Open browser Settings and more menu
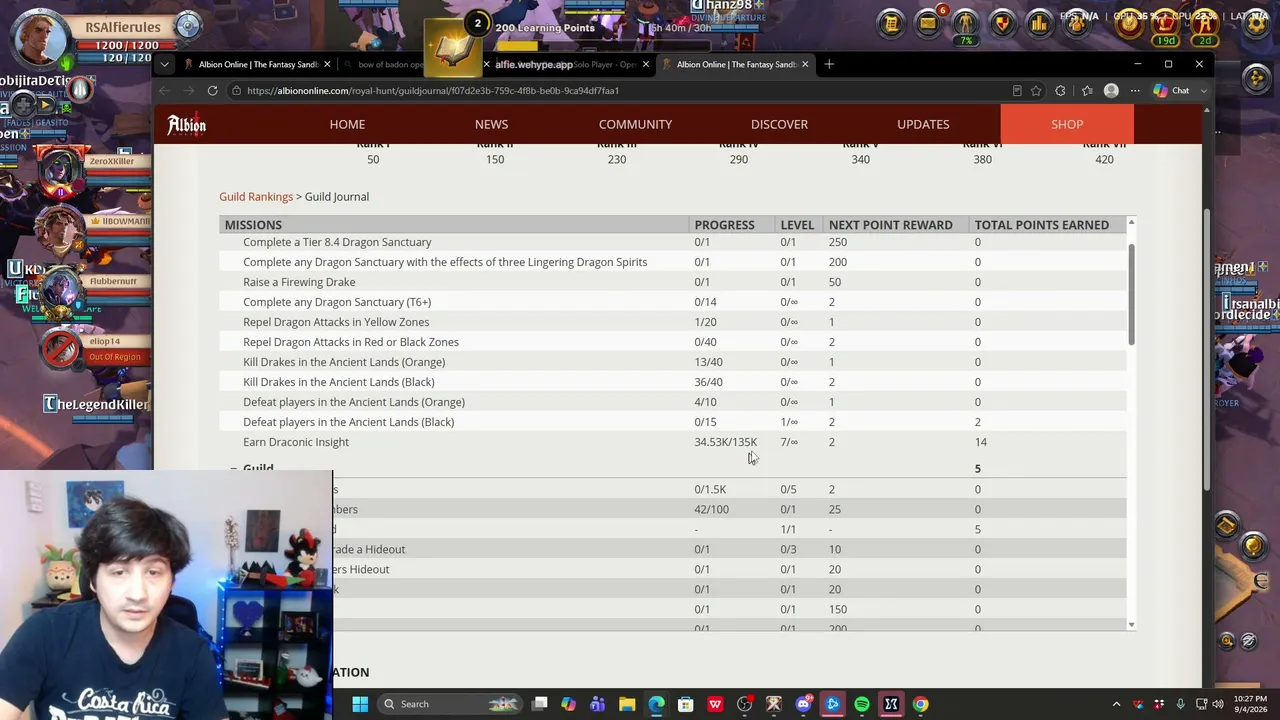This screenshot has width=1280, height=720. tap(1135, 90)
